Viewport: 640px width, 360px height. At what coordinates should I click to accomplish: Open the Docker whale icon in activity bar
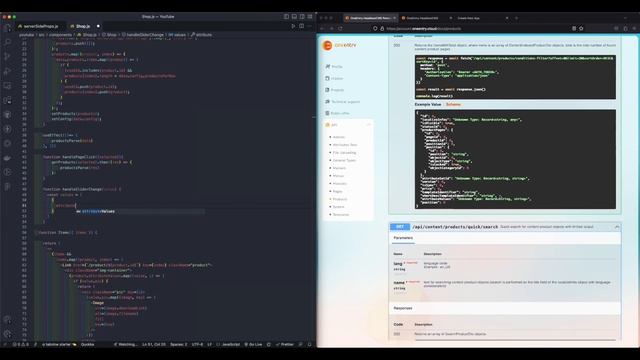[7, 158]
